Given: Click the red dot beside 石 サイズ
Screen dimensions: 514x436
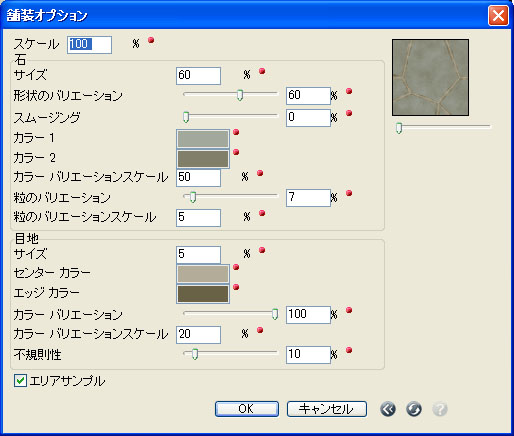Looking at the screenshot, I should click(x=262, y=71).
